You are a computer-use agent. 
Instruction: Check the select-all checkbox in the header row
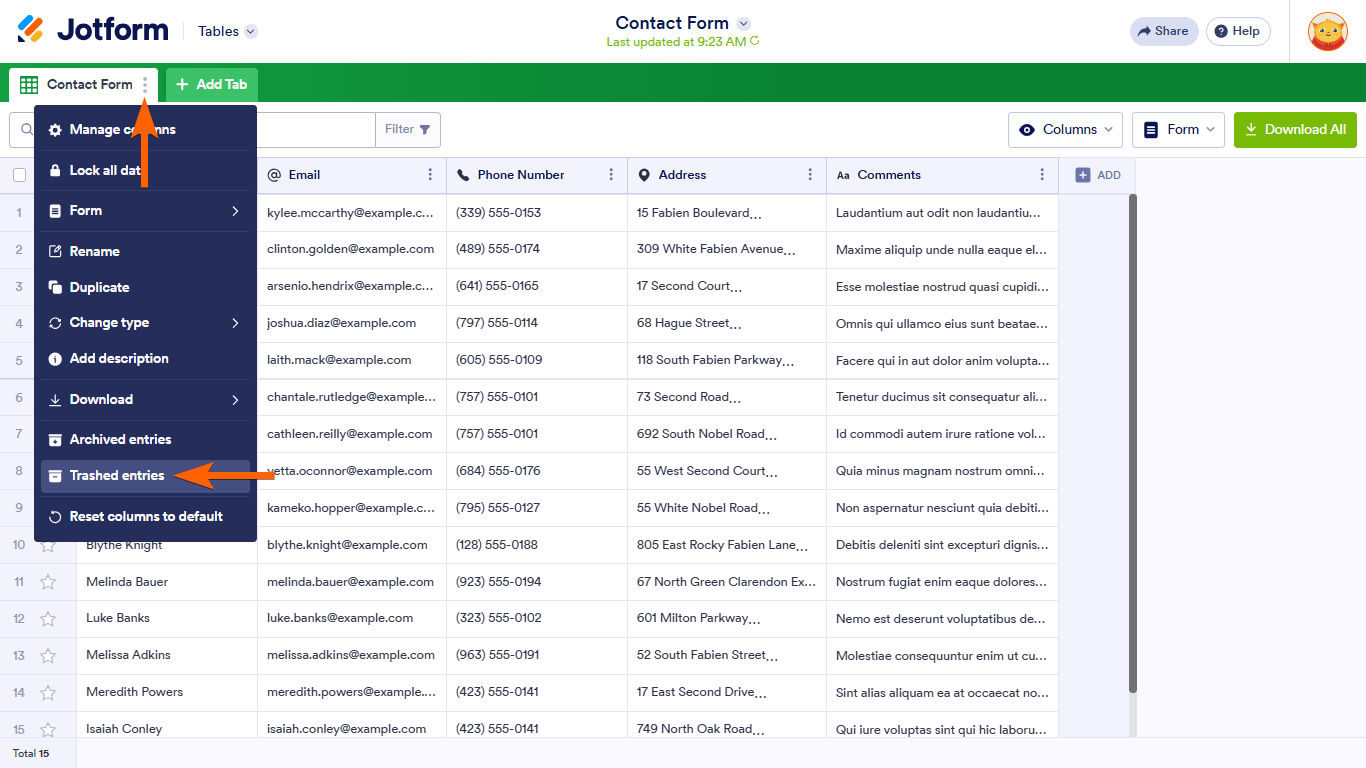[x=17, y=174]
